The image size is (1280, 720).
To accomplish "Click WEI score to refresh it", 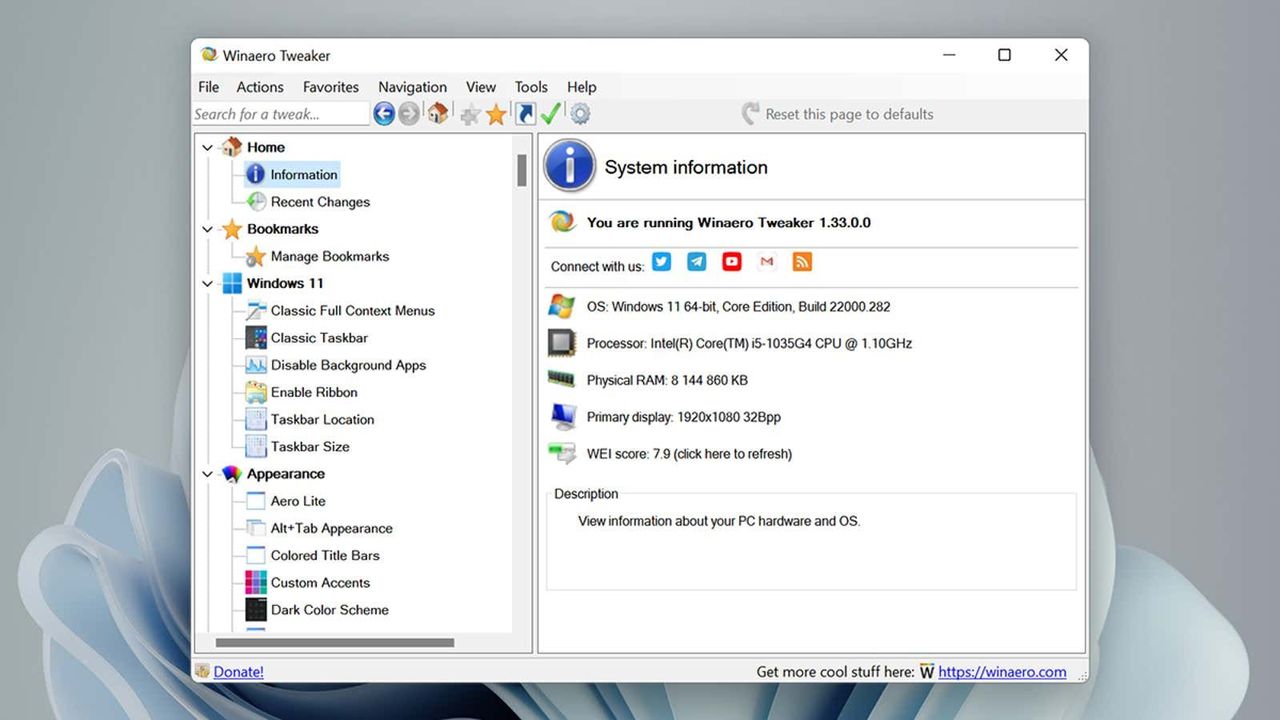I will pos(689,453).
